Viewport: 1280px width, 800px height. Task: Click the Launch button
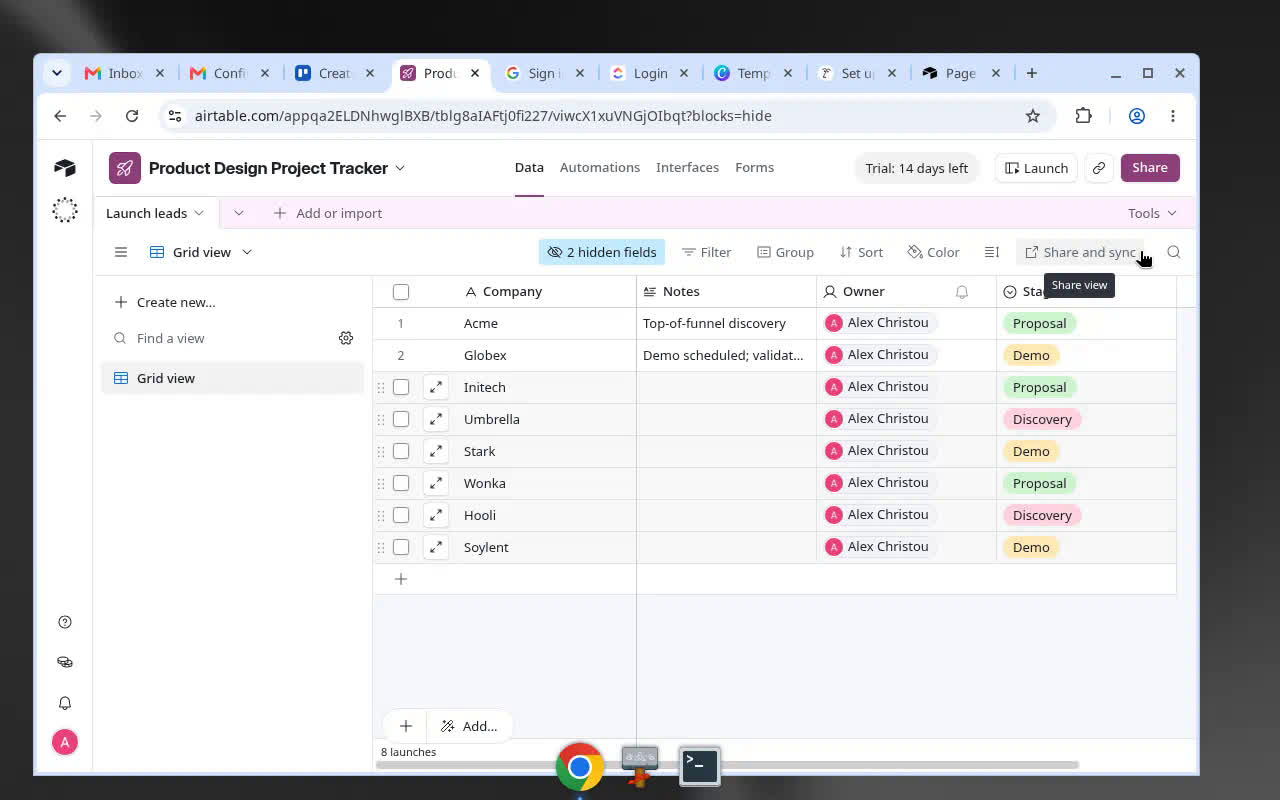click(x=1036, y=168)
